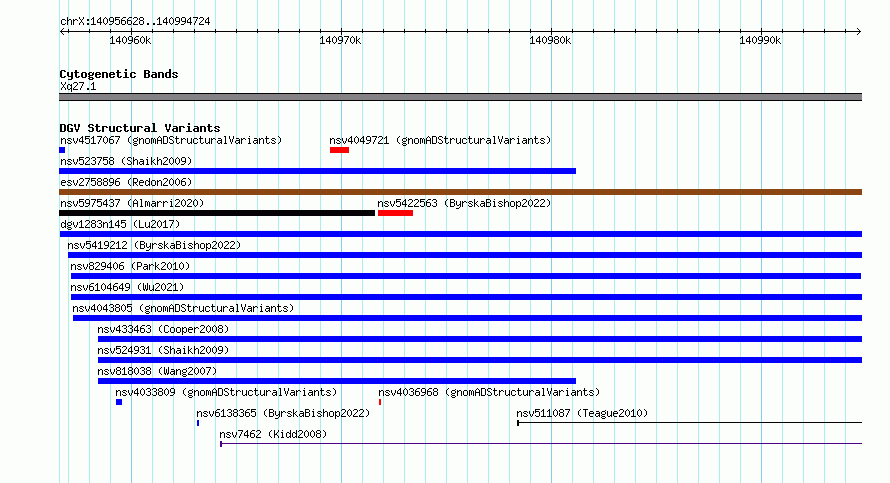Image resolution: width=890 pixels, height=483 pixels.
Task: Click the chrX:140956628..140994724 region label
Action: (x=135, y=21)
